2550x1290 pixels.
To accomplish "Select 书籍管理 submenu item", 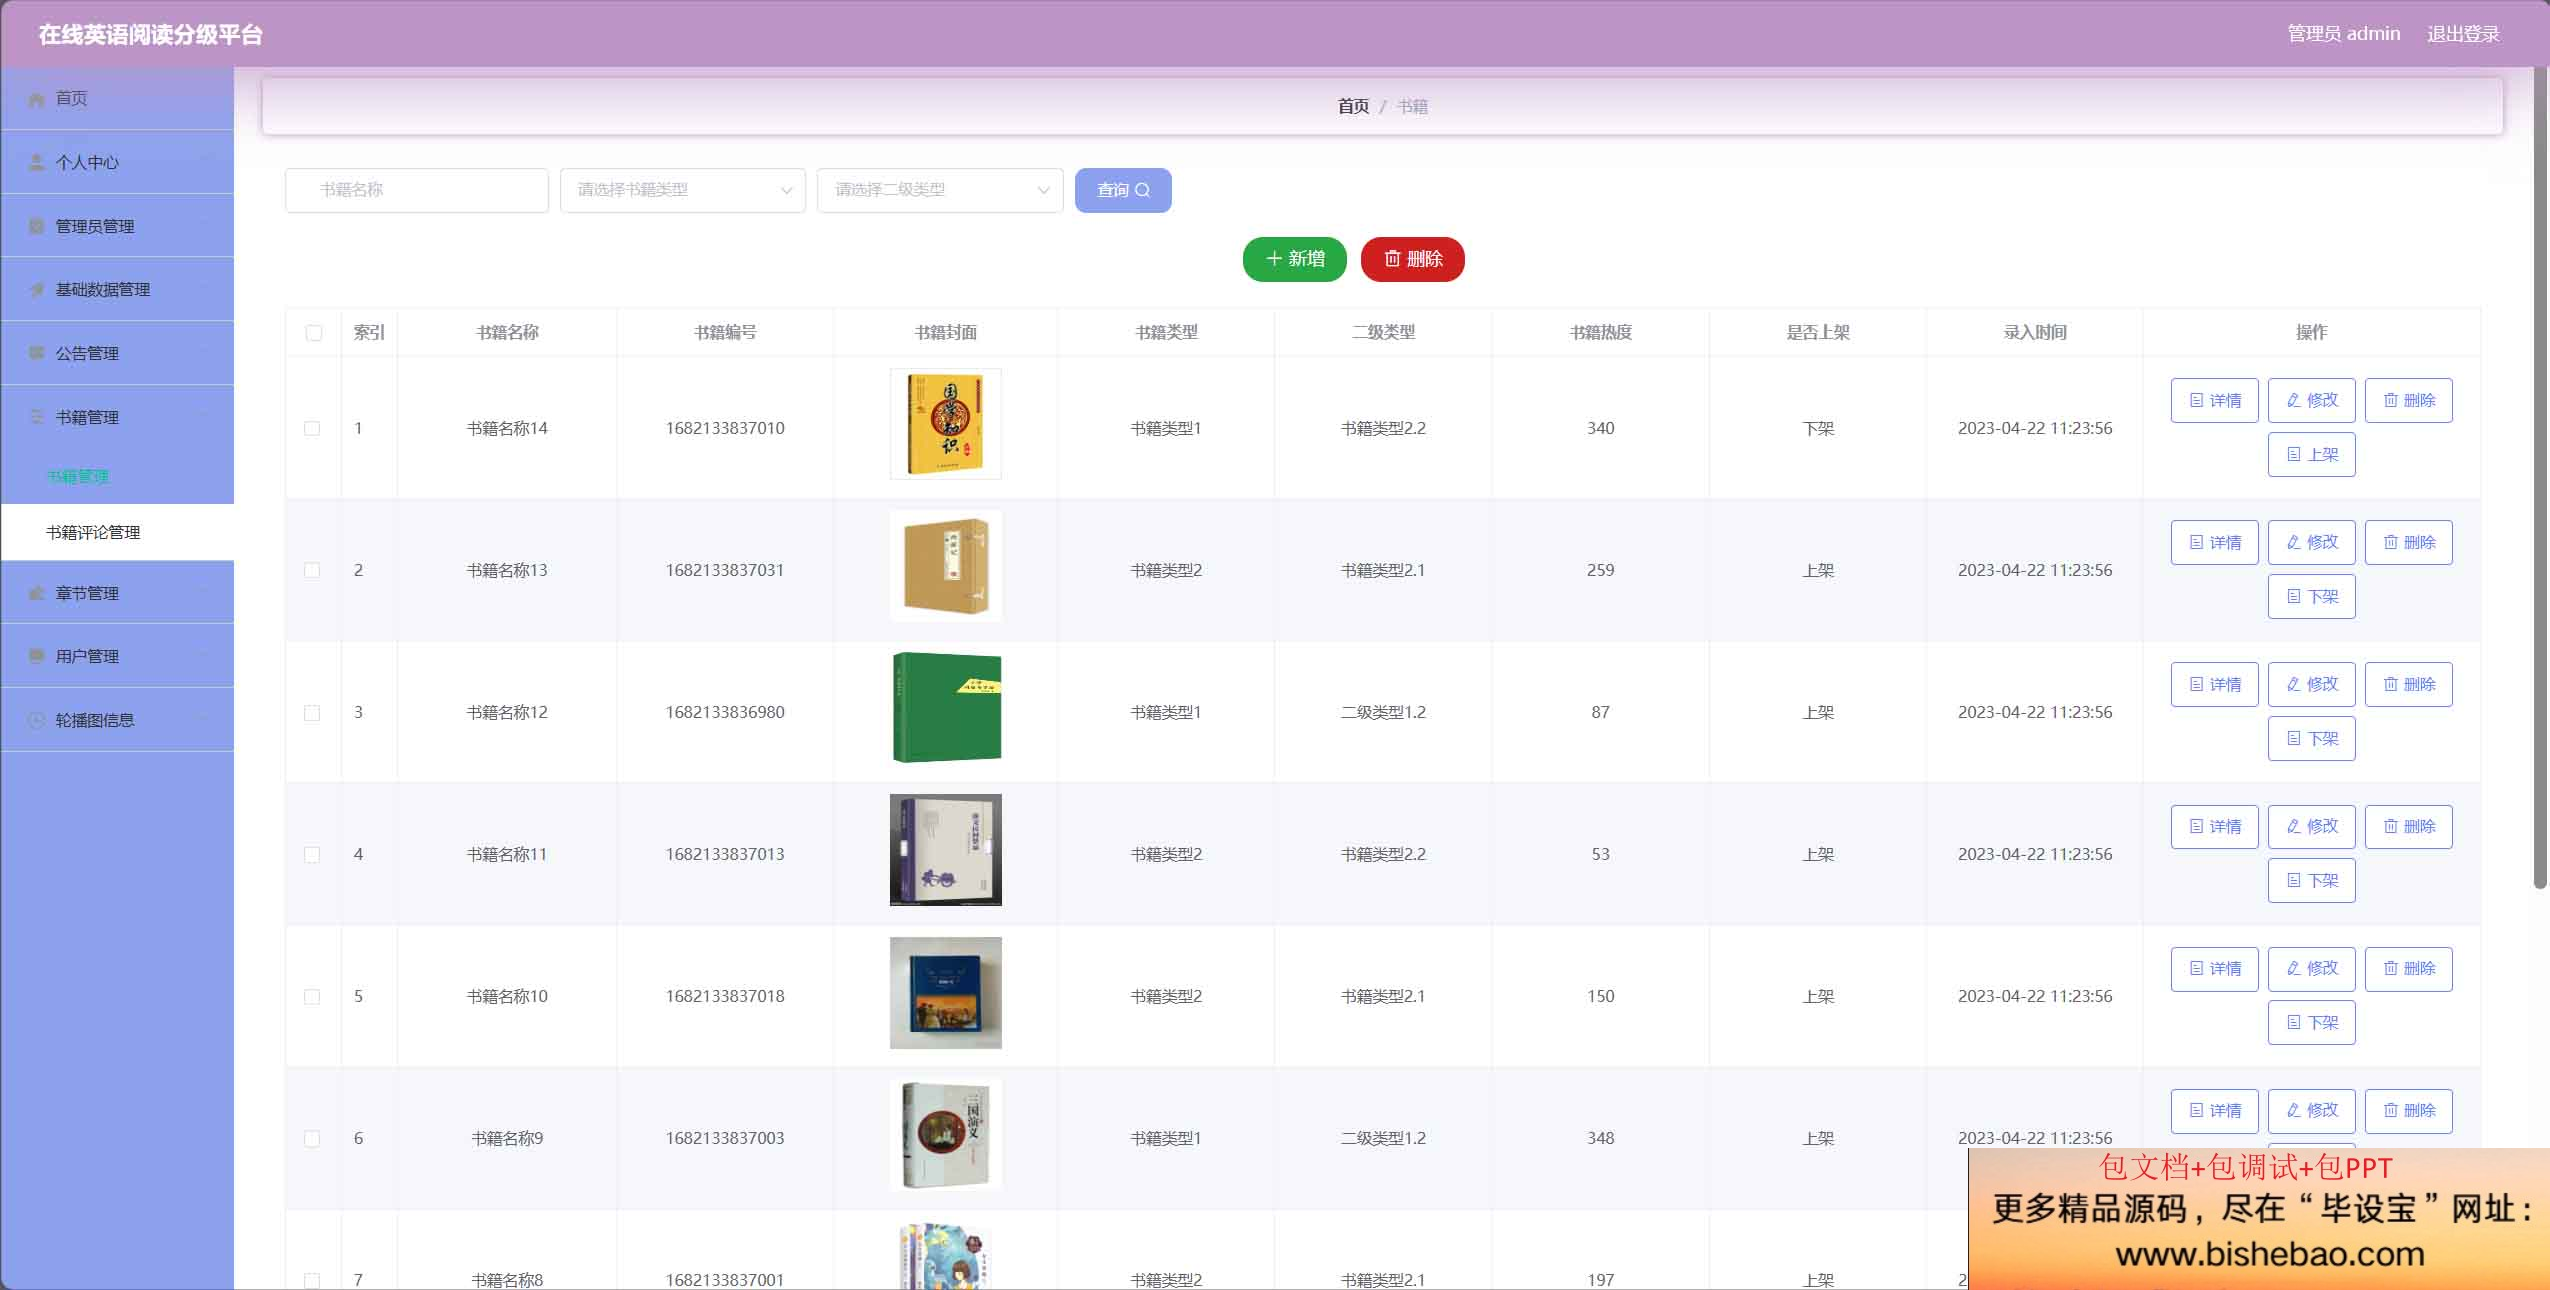I will tap(117, 476).
